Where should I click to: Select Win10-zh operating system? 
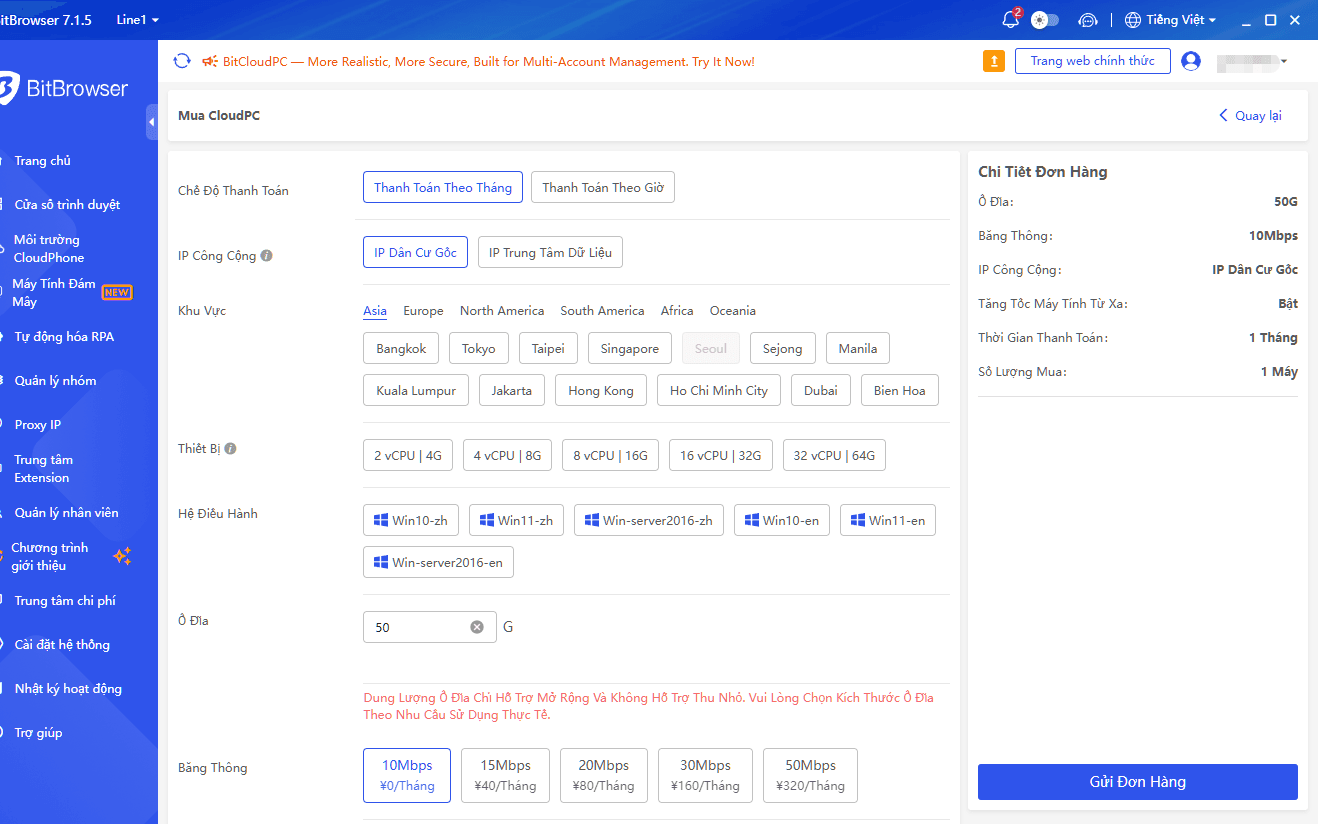pyautogui.click(x=411, y=520)
